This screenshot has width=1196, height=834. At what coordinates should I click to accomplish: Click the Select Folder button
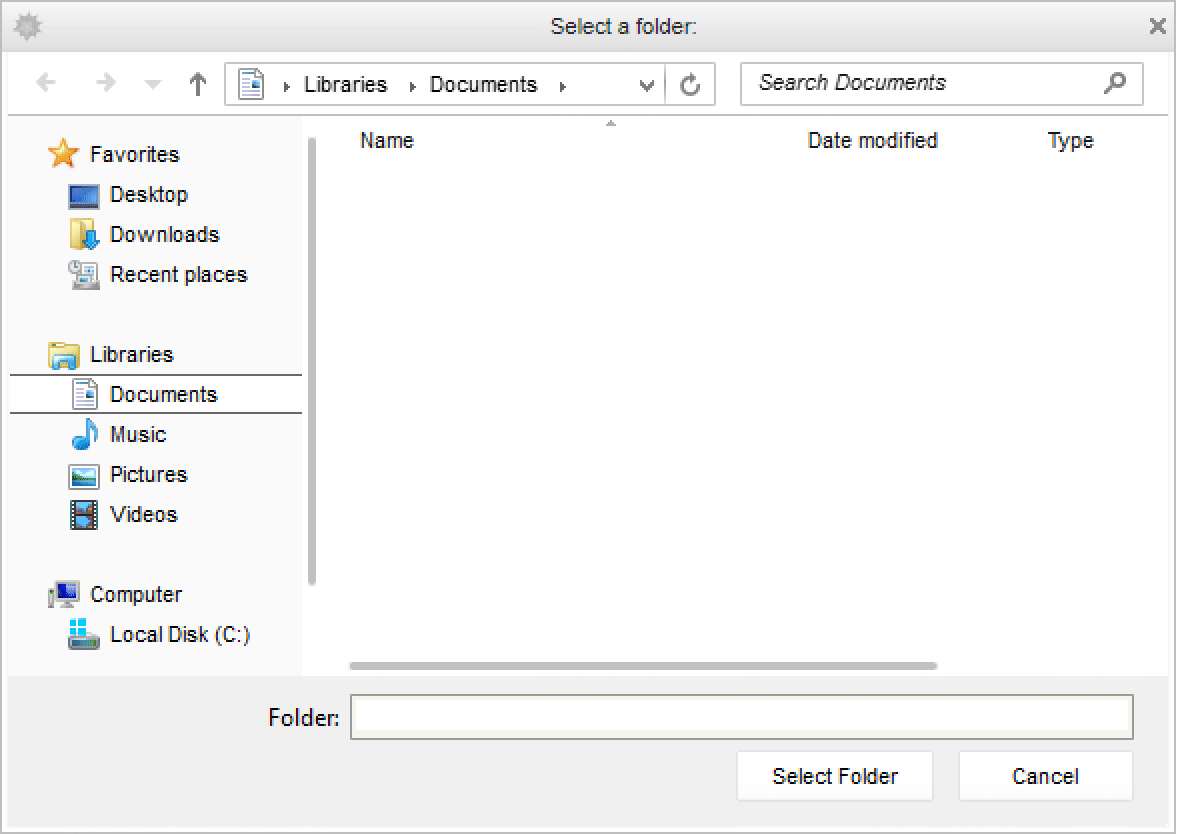834,777
